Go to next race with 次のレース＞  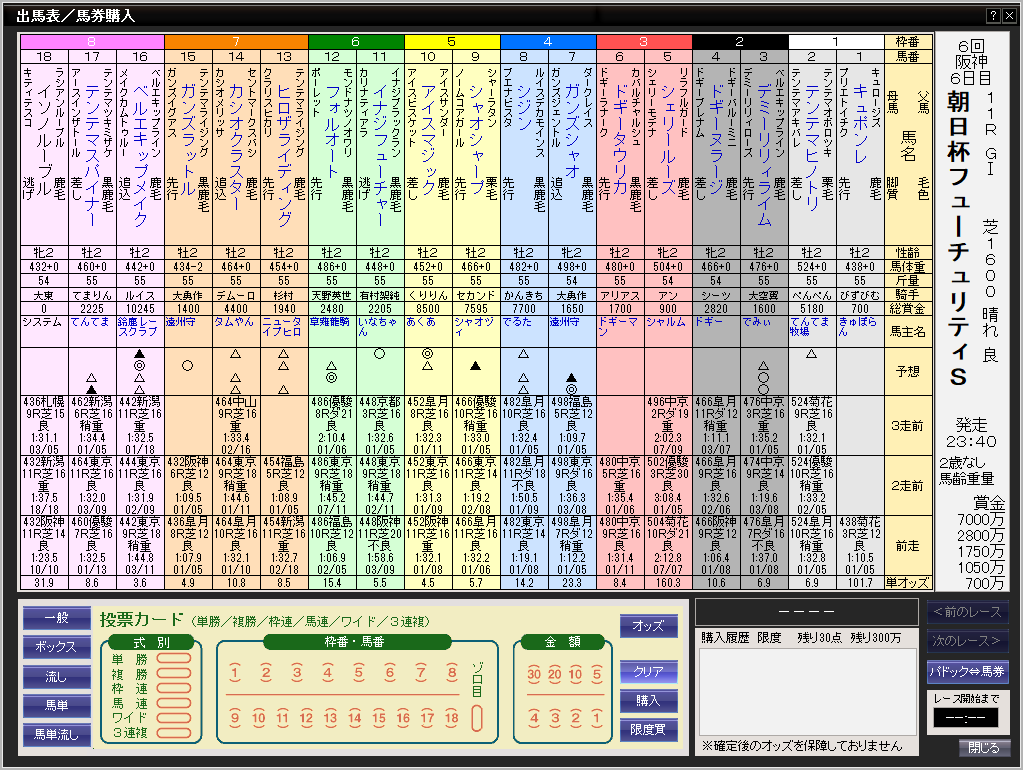(967, 641)
